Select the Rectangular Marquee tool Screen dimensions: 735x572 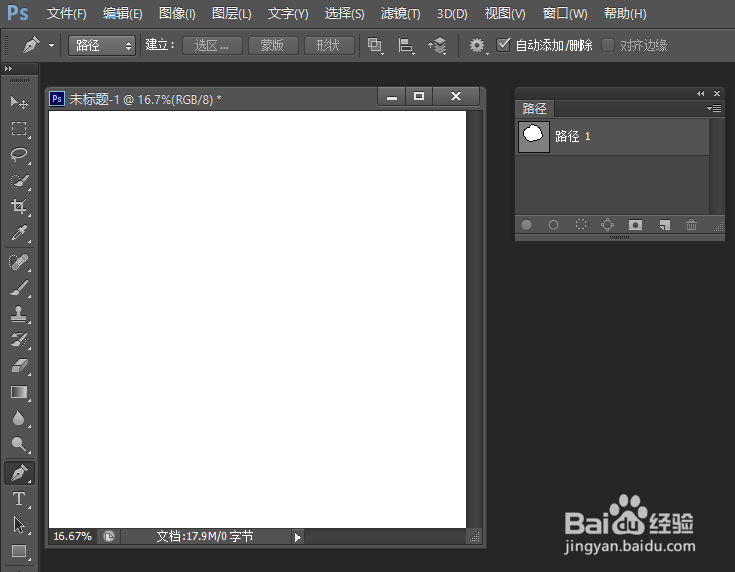pos(19,128)
